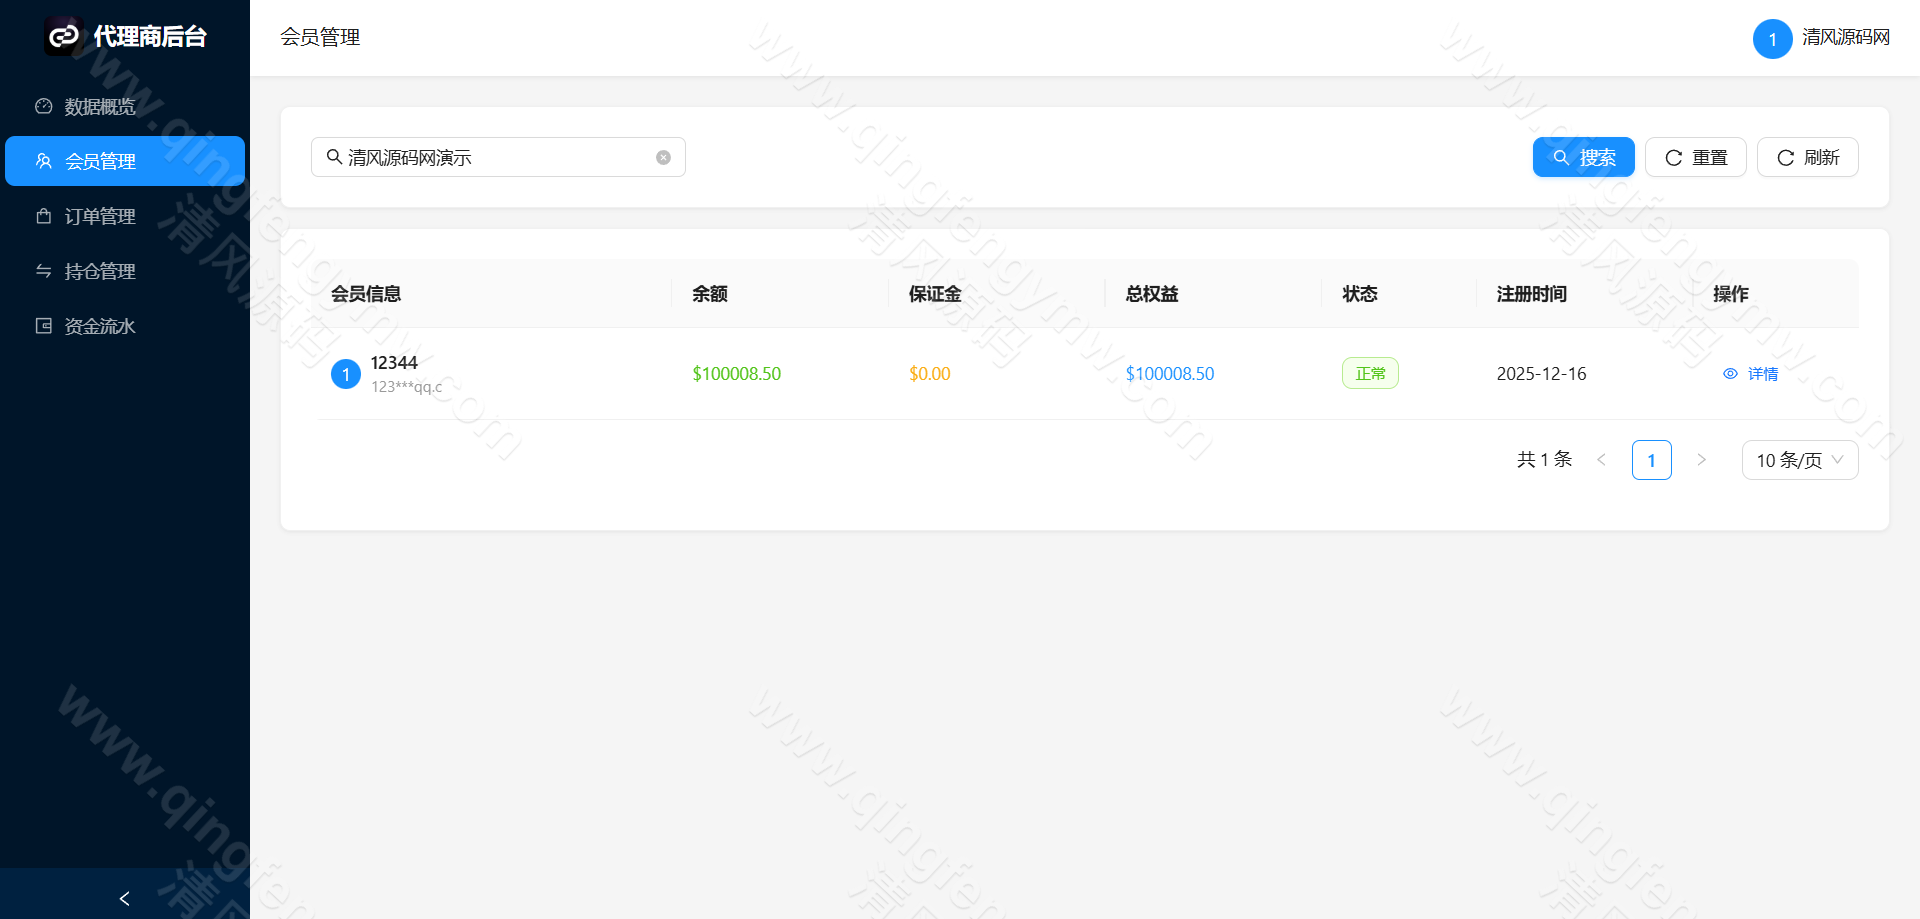The width and height of the screenshot is (1920, 919).
Task: Click the 会员管理 member icon in sidebar
Action: [x=43, y=161]
